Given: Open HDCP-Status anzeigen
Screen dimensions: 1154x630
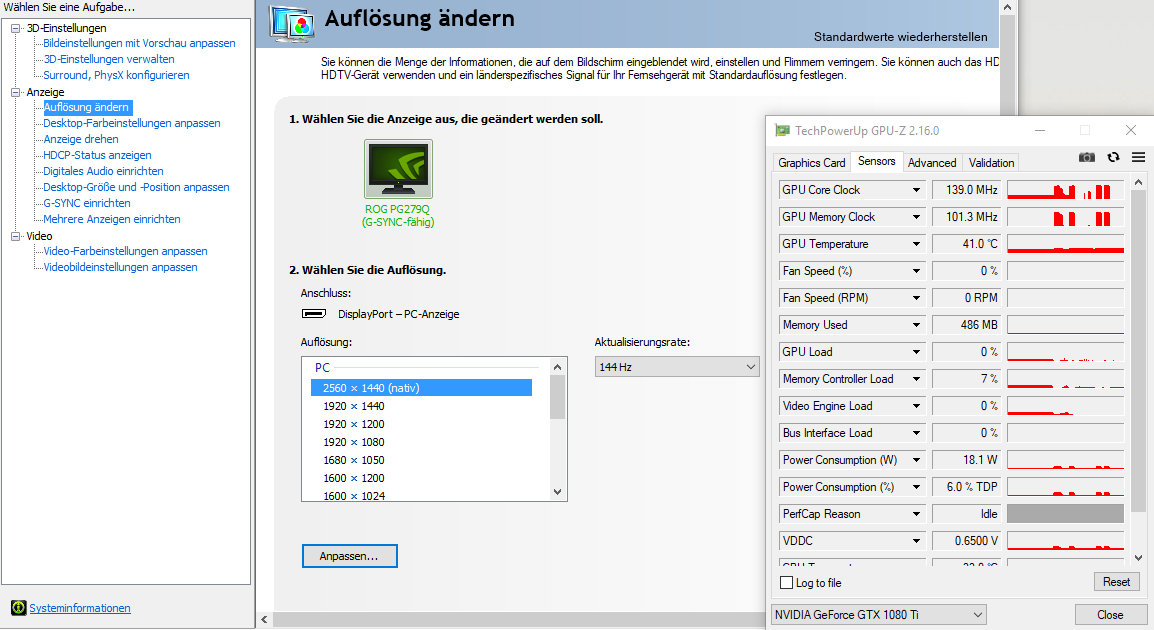Looking at the screenshot, I should (x=97, y=155).
